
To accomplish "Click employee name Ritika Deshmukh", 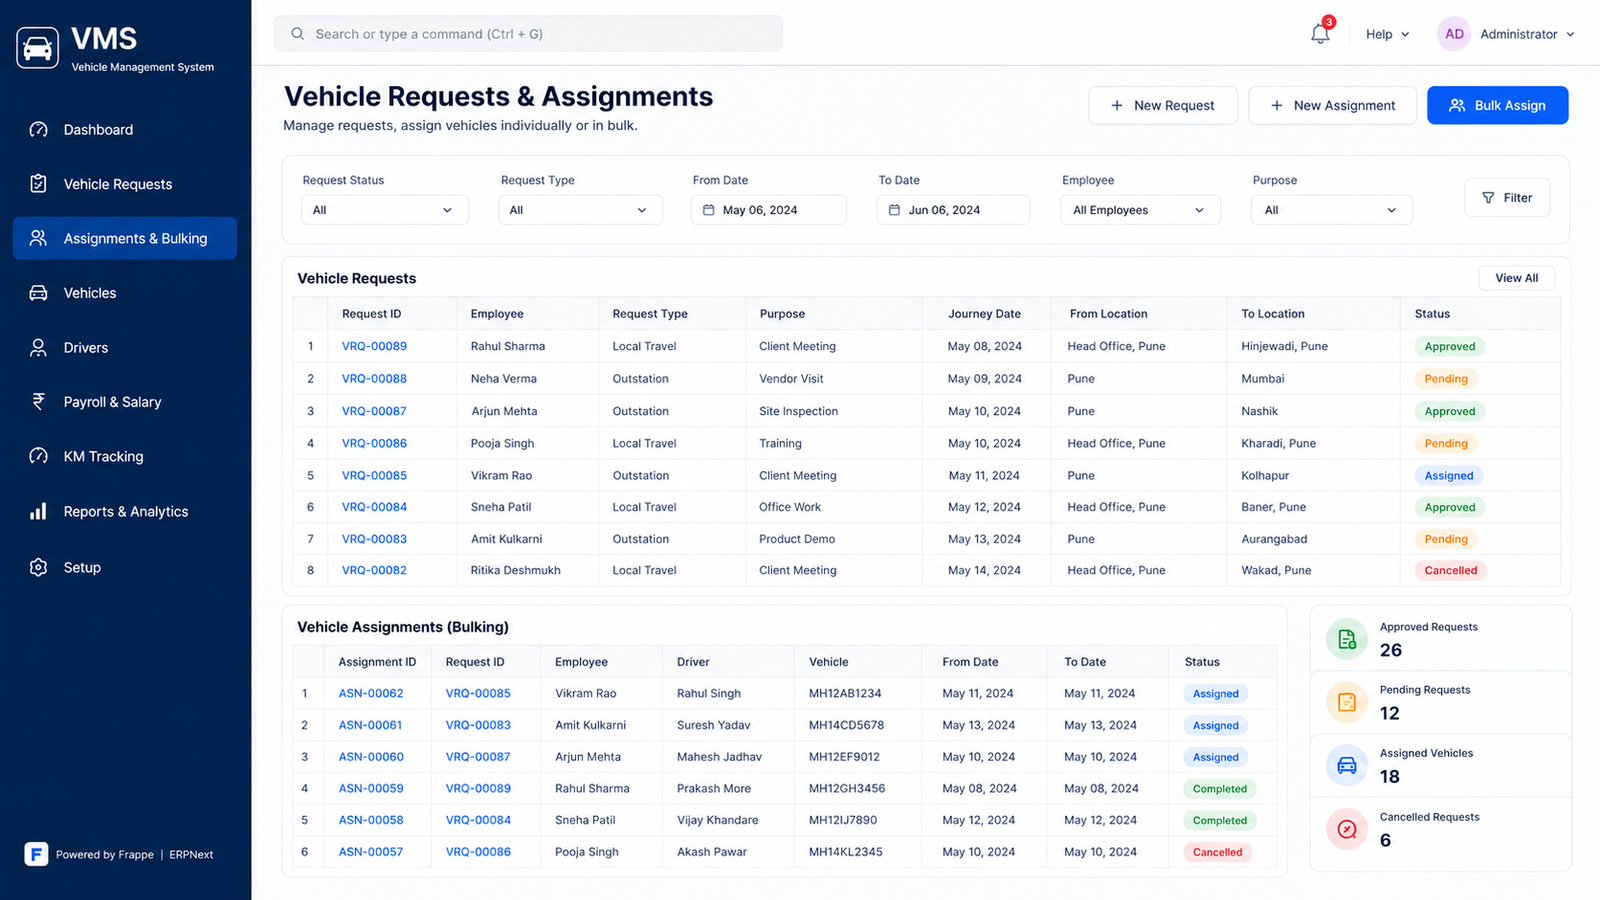I will [515, 570].
